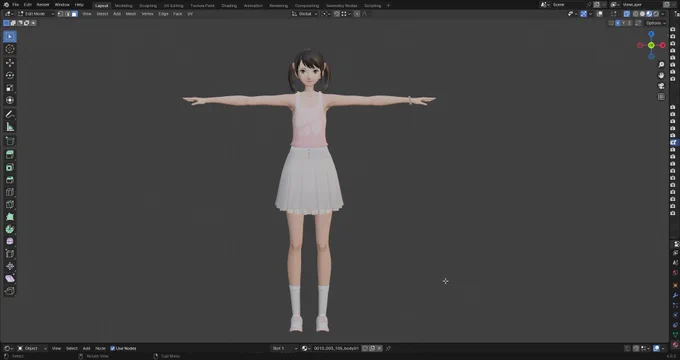Switch to the Shading workspace tab
The image size is (680, 360).
(229, 6)
